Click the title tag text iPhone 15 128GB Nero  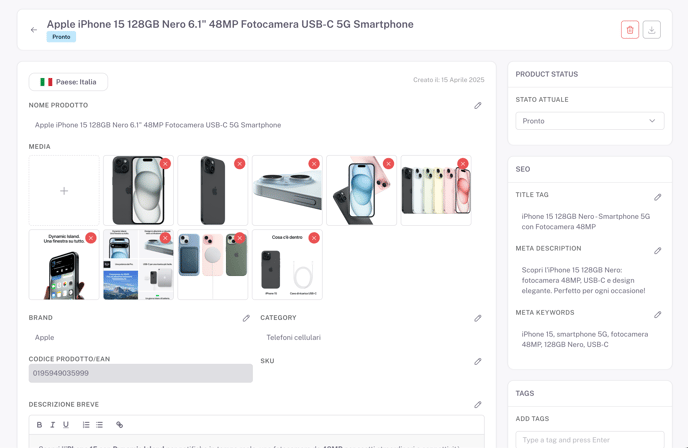pos(586,222)
